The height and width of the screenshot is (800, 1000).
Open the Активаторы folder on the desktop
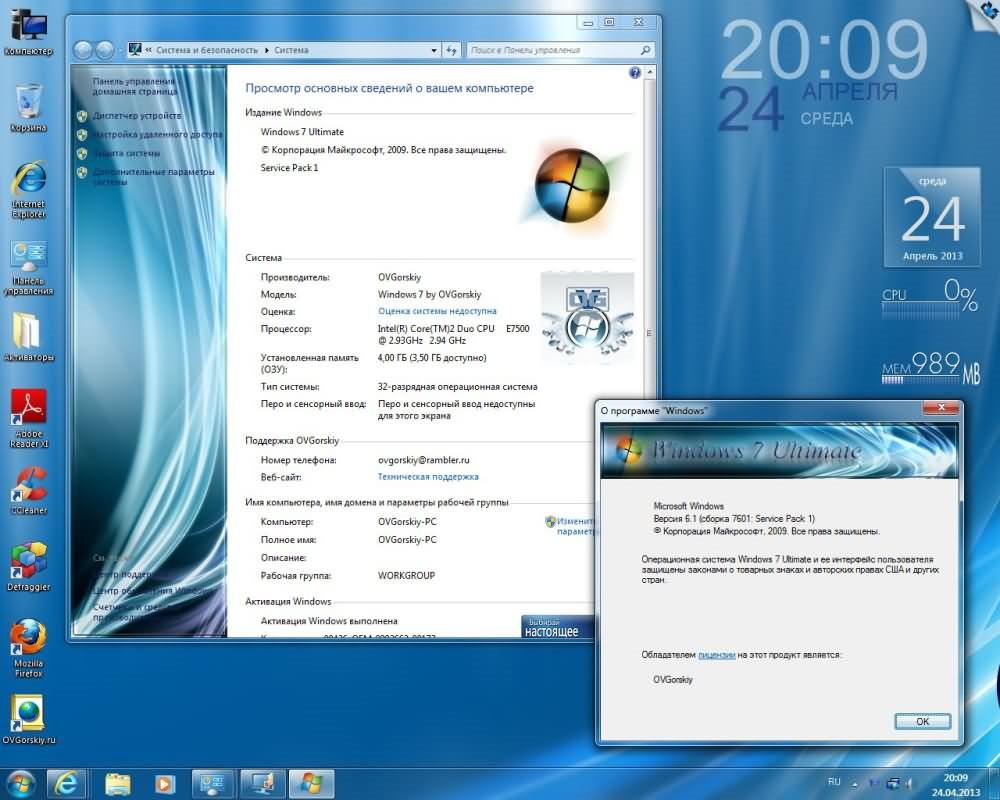click(27, 331)
